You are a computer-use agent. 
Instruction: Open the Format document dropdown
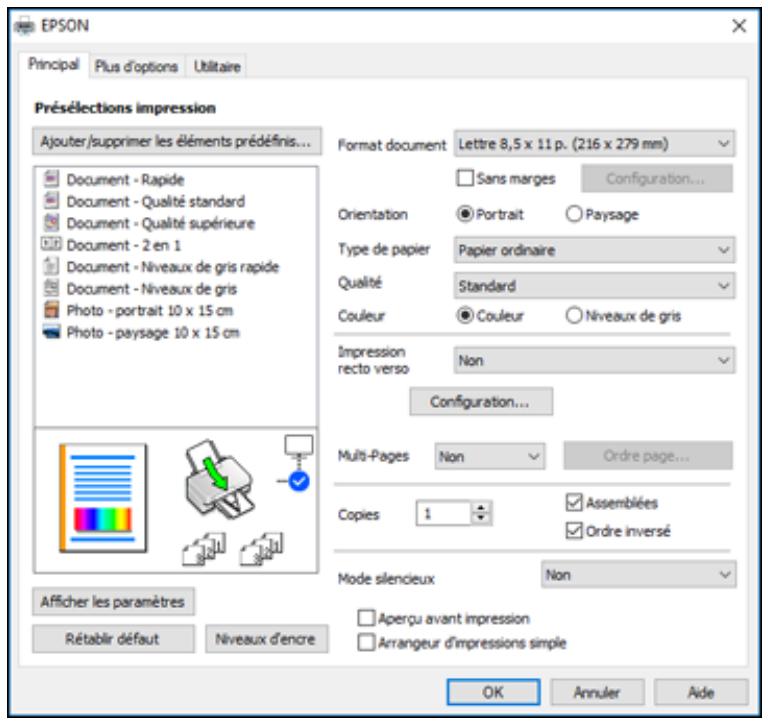click(x=594, y=144)
